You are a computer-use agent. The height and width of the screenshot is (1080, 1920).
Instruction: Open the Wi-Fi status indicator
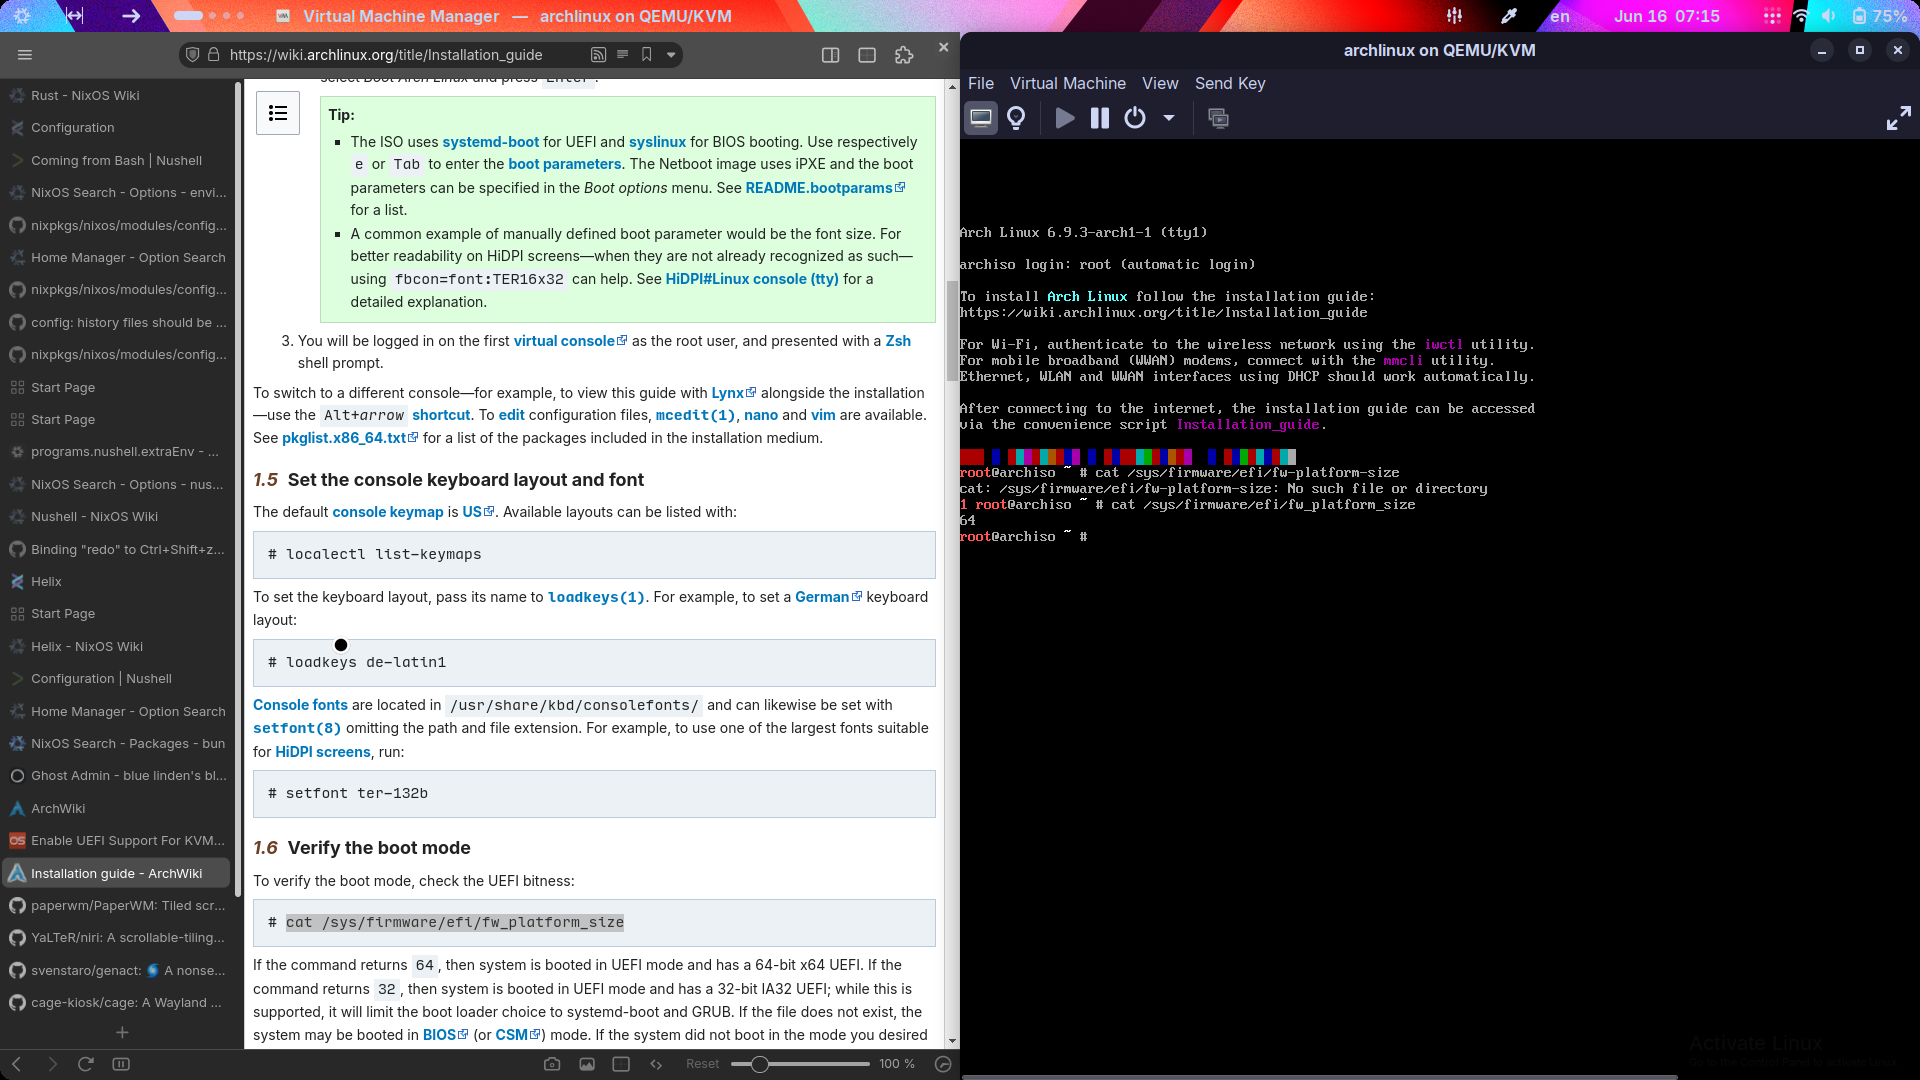(1800, 16)
